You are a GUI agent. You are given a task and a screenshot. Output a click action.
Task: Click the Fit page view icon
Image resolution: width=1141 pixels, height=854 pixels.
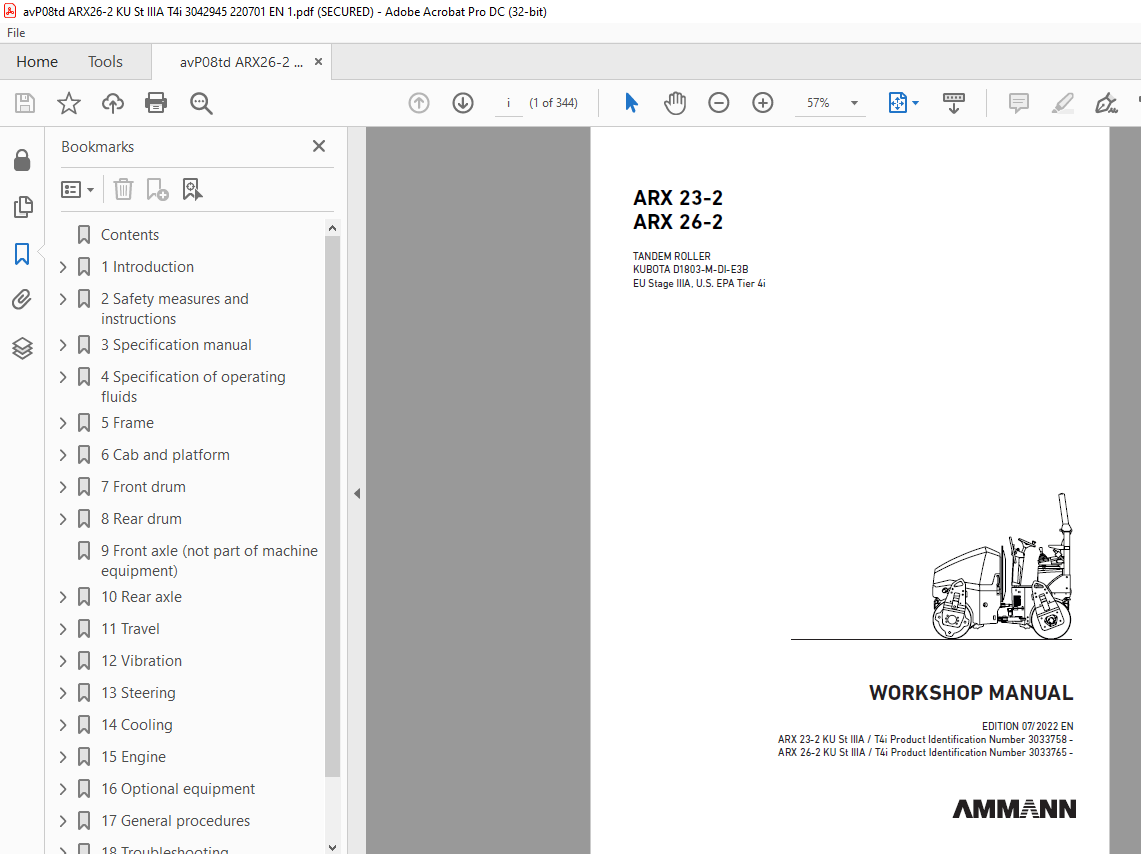897,103
